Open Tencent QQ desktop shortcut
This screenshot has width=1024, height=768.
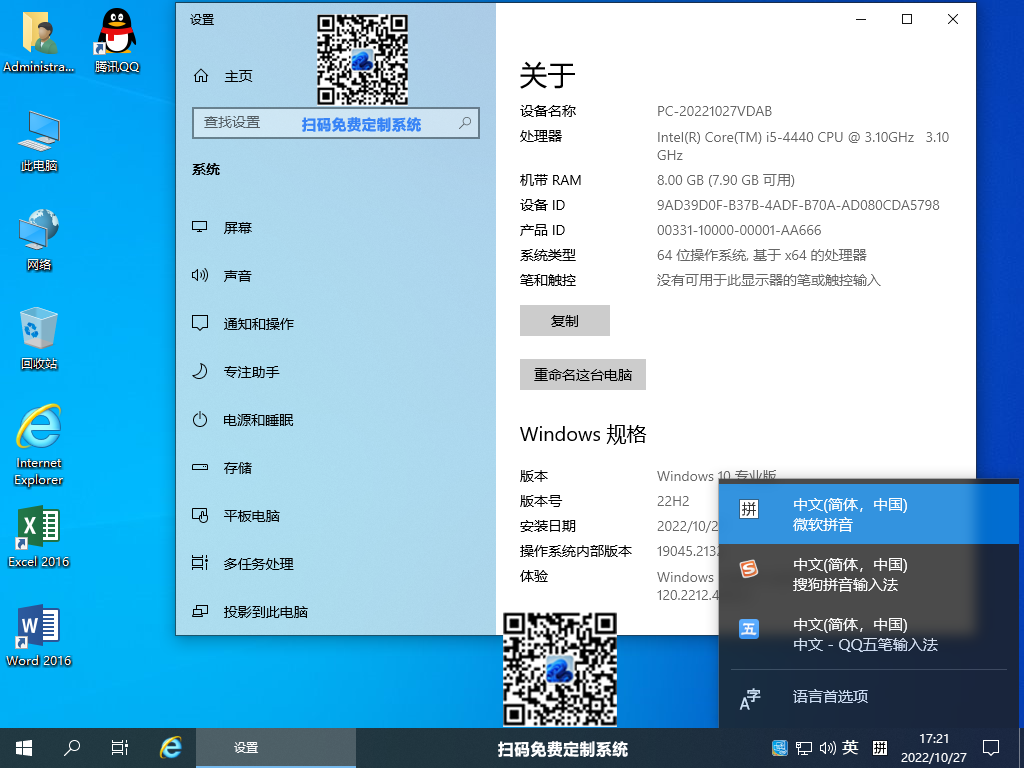click(117, 40)
